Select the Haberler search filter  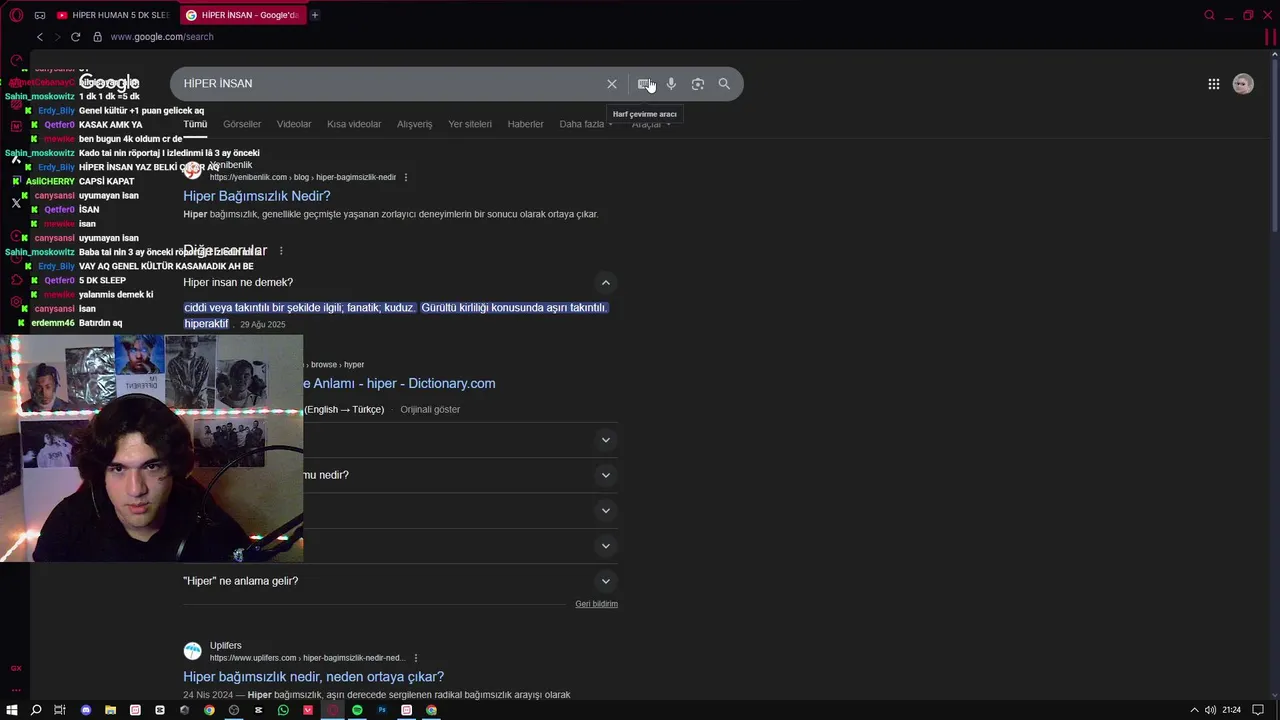(525, 124)
